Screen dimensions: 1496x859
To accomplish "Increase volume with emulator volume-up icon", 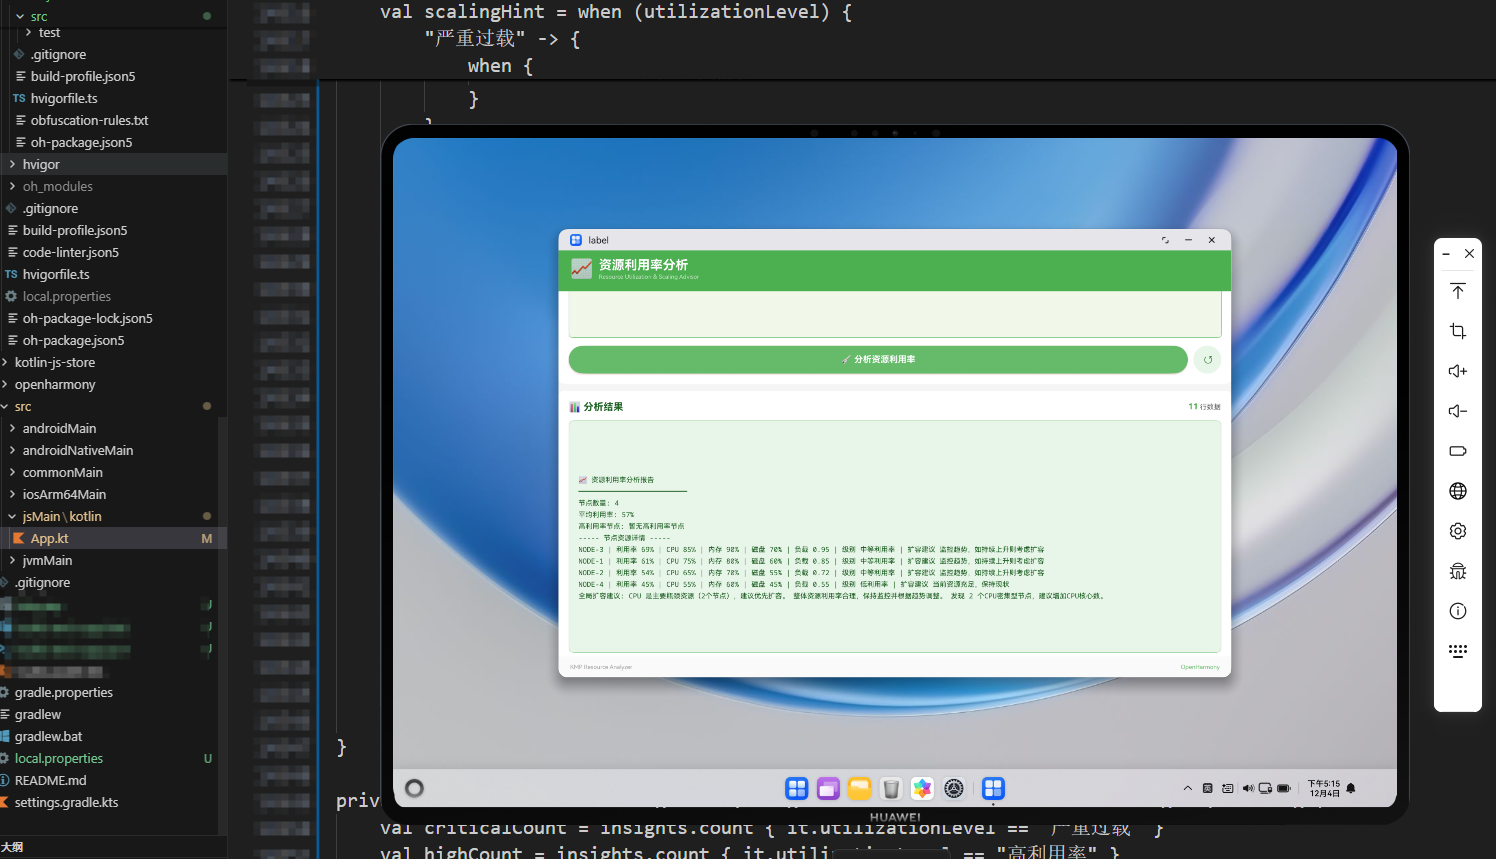I will (1458, 371).
